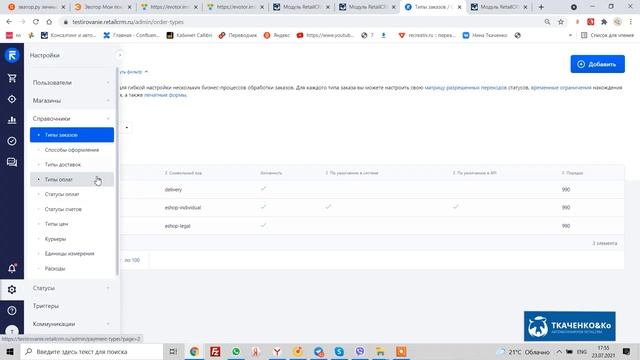This screenshot has height=360, width=640.
Task: Select Типы заказов menu item
Action: click(72, 135)
